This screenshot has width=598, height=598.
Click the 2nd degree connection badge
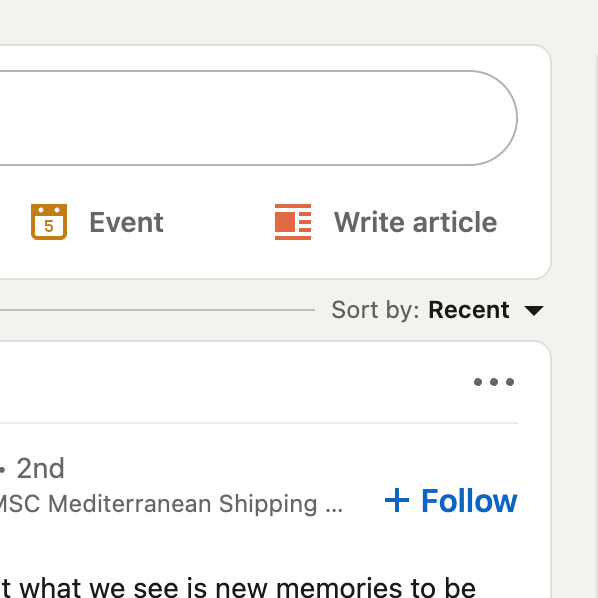pyautogui.click(x=40, y=468)
